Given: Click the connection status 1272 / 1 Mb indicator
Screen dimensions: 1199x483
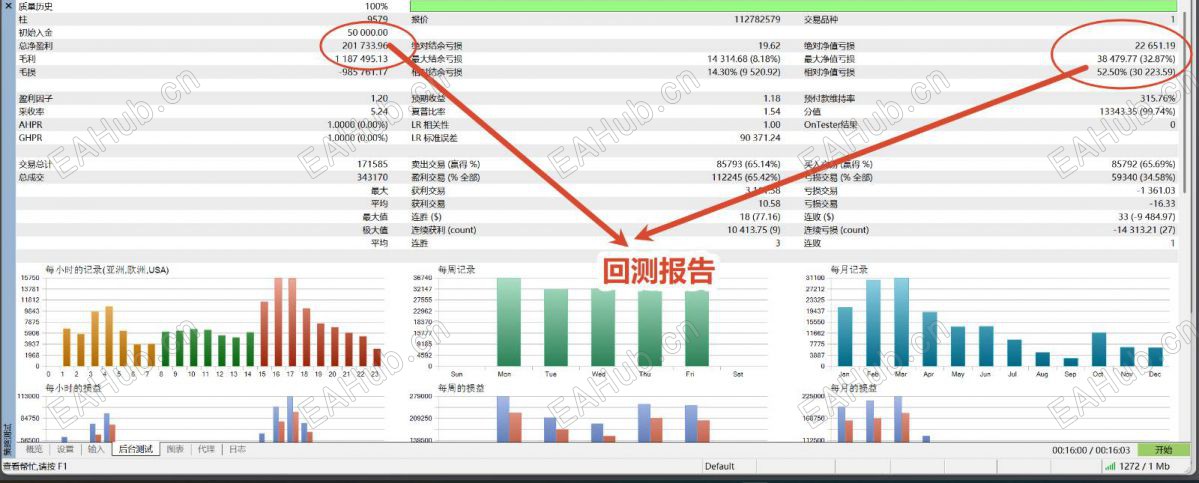Looking at the screenshot, I should 1138,466.
